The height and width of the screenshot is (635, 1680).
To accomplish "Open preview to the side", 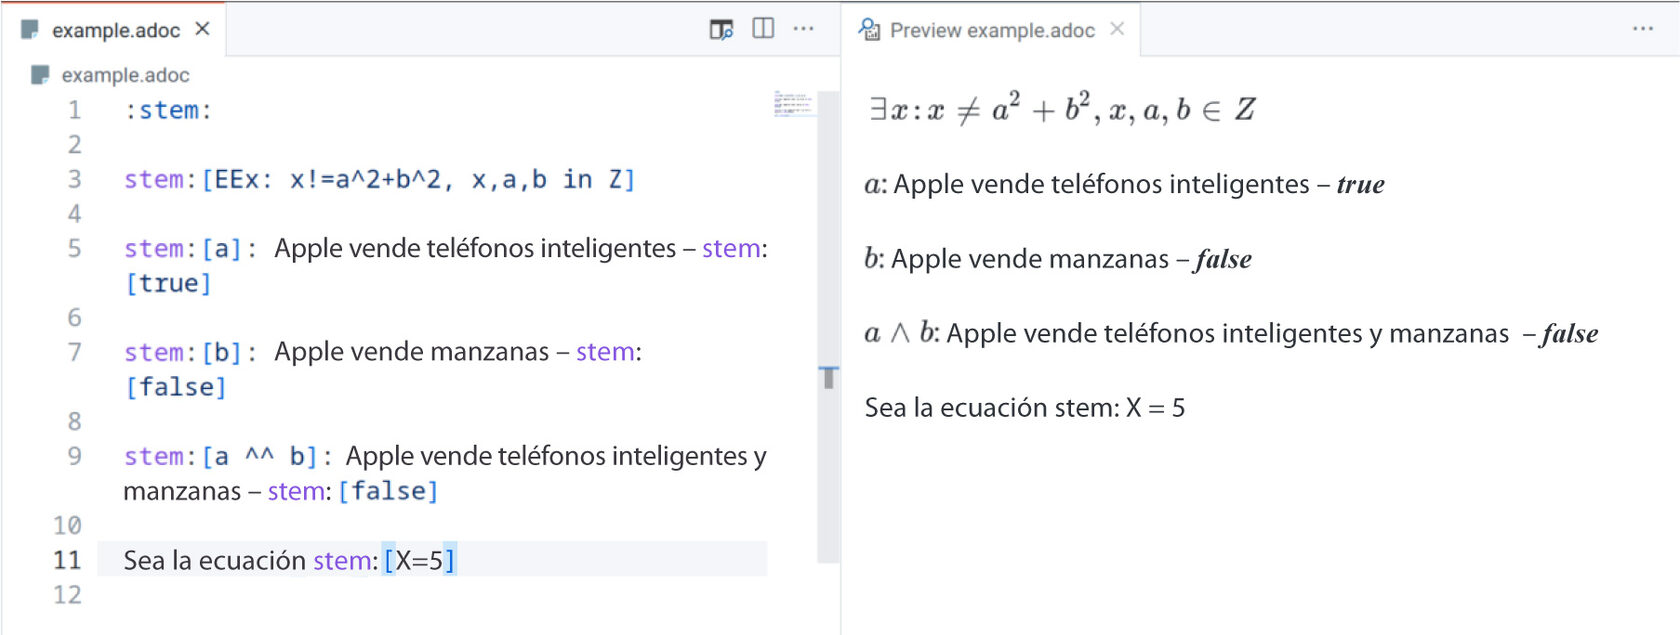I will click(723, 28).
